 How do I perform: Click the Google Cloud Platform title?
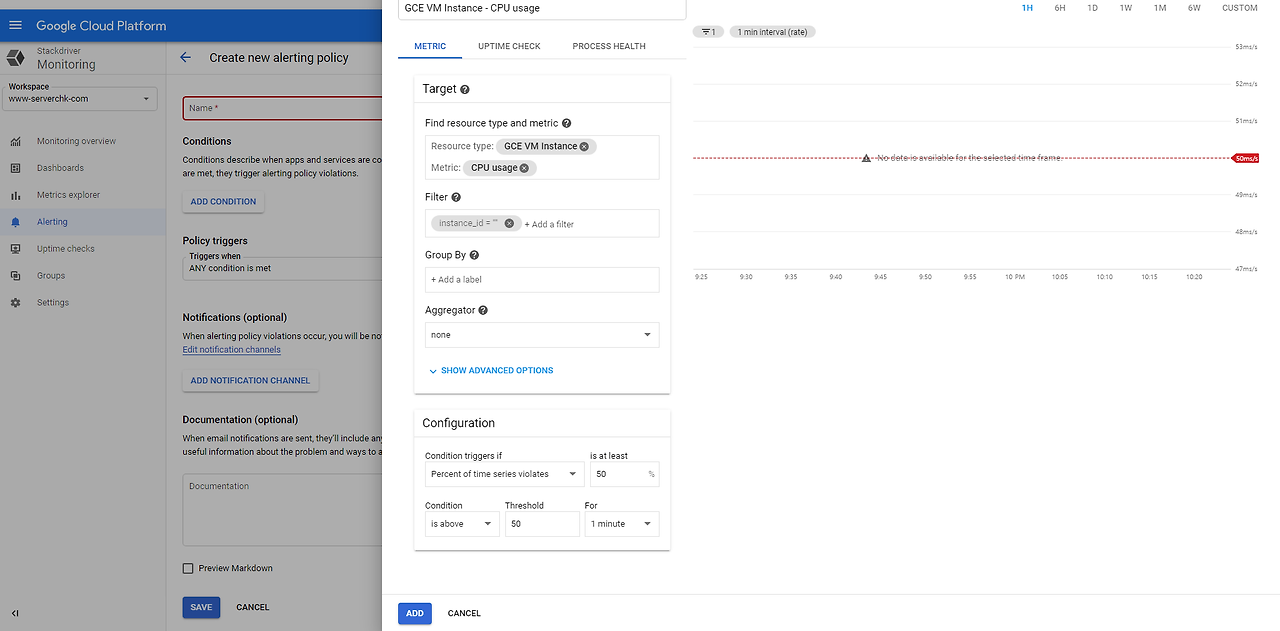pos(101,25)
